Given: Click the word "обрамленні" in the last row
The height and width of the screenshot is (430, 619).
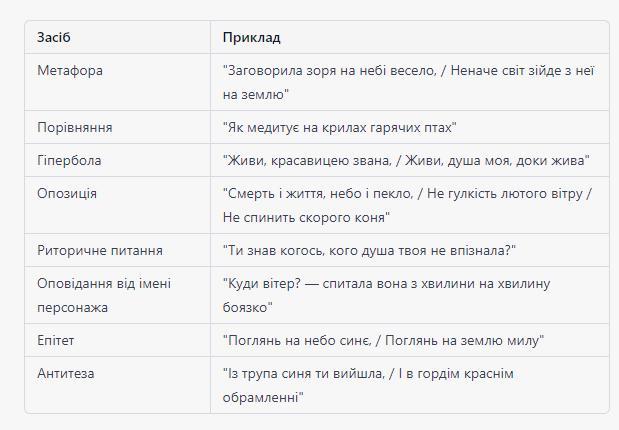Looking at the screenshot, I should (261, 397).
